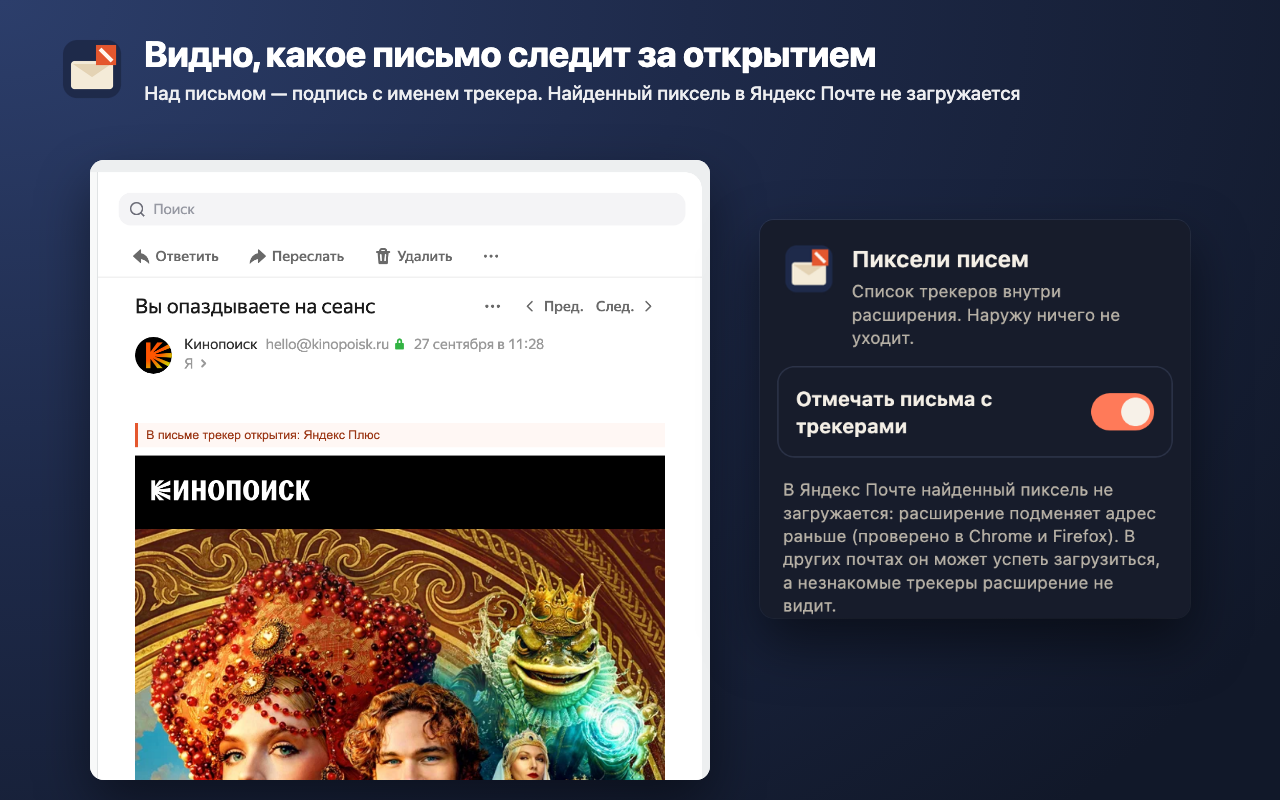The height and width of the screenshot is (800, 1280).
Task: Click the popup note starting В Яндекс Почте
Action: pyautogui.click(x=973, y=548)
